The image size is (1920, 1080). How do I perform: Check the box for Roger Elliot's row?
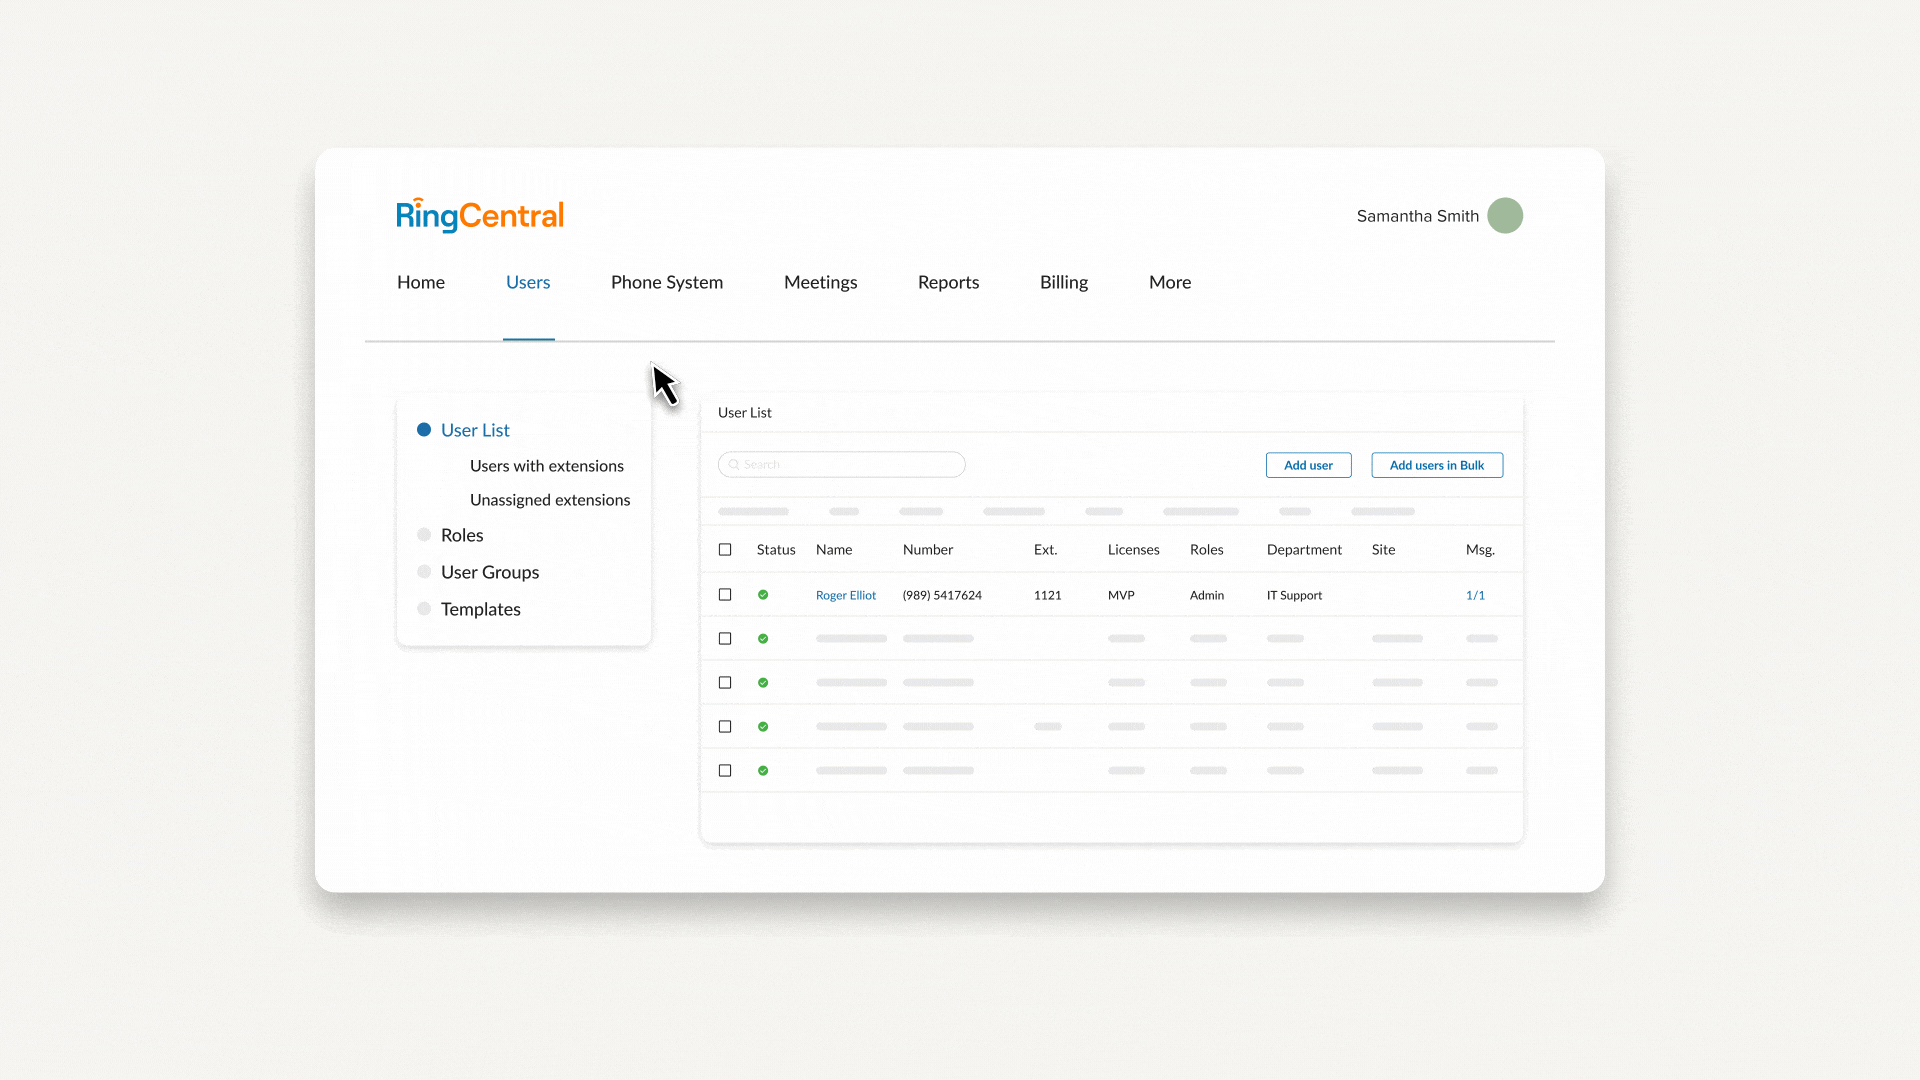(x=725, y=595)
